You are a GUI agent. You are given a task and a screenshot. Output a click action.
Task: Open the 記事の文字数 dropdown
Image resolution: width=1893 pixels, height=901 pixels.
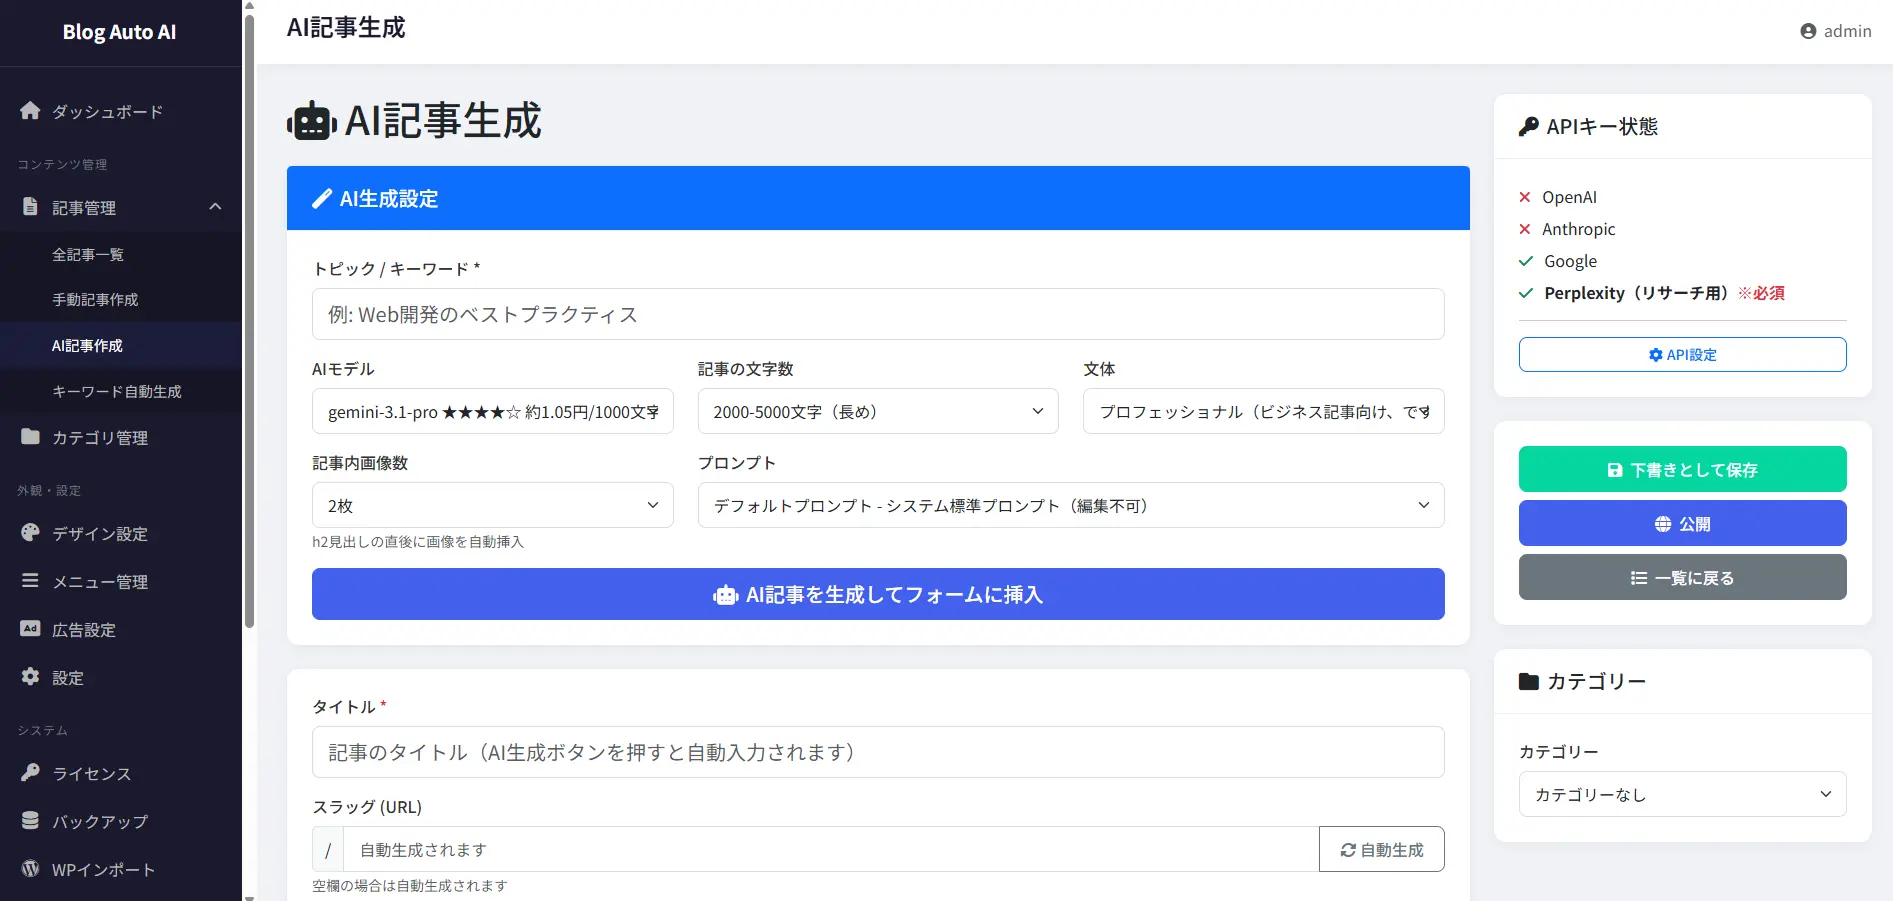[878, 411]
